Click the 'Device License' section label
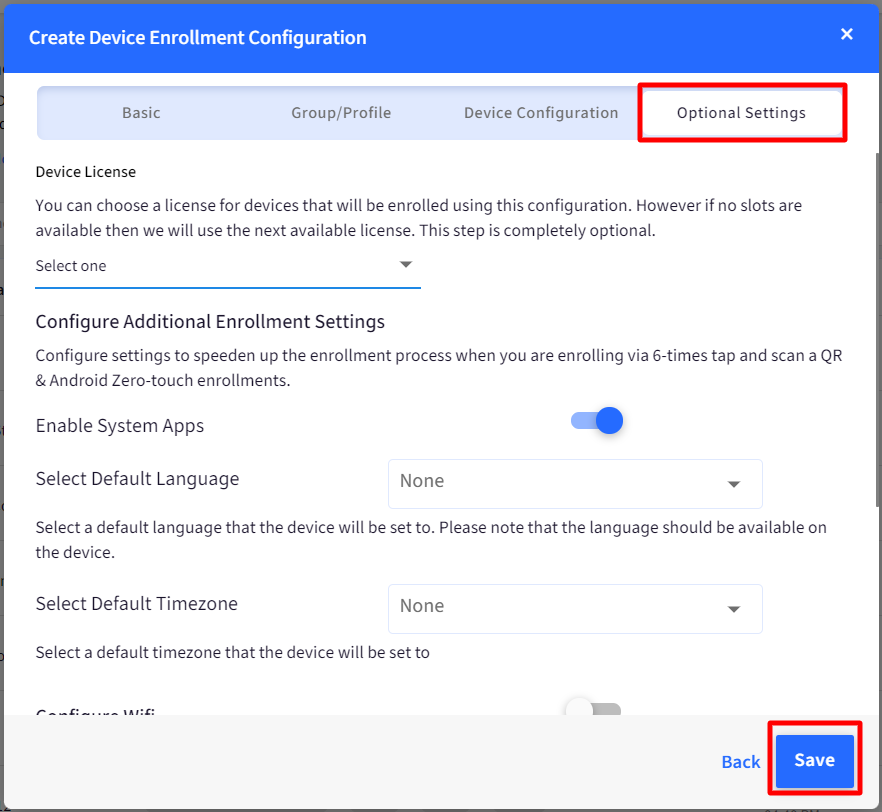 point(86,172)
